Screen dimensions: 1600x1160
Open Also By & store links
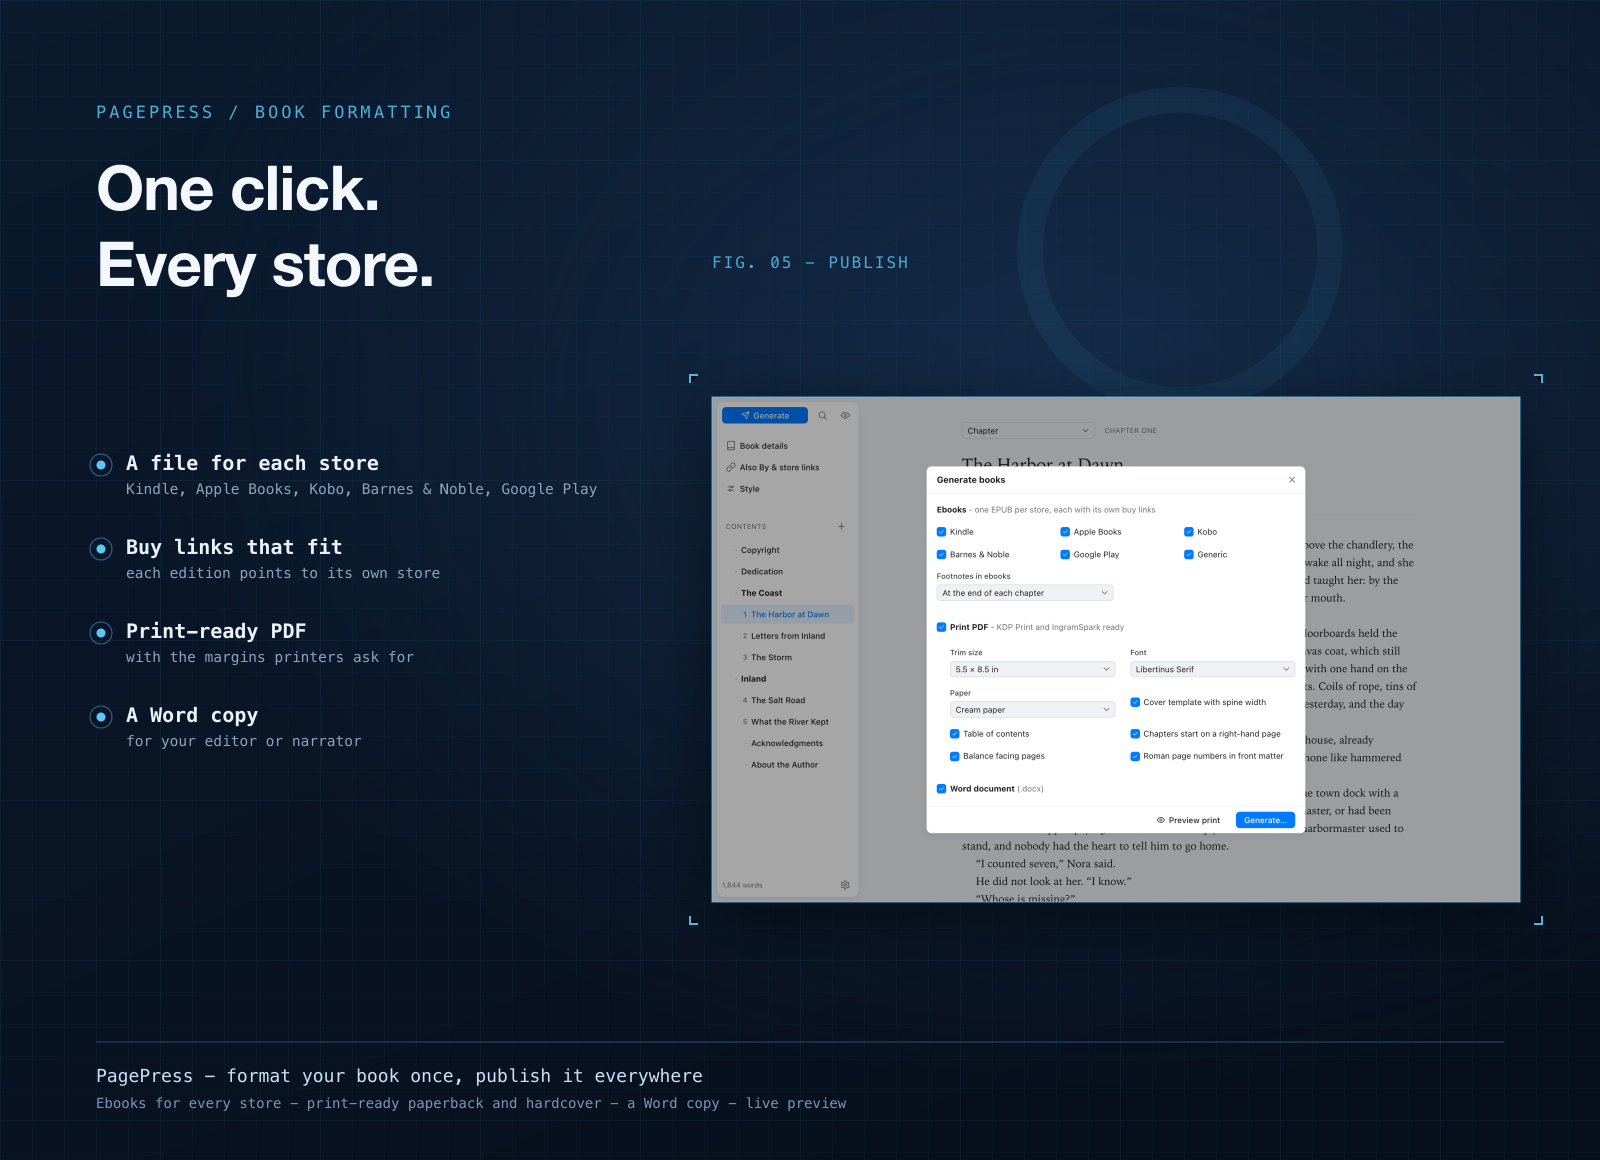tap(787, 467)
